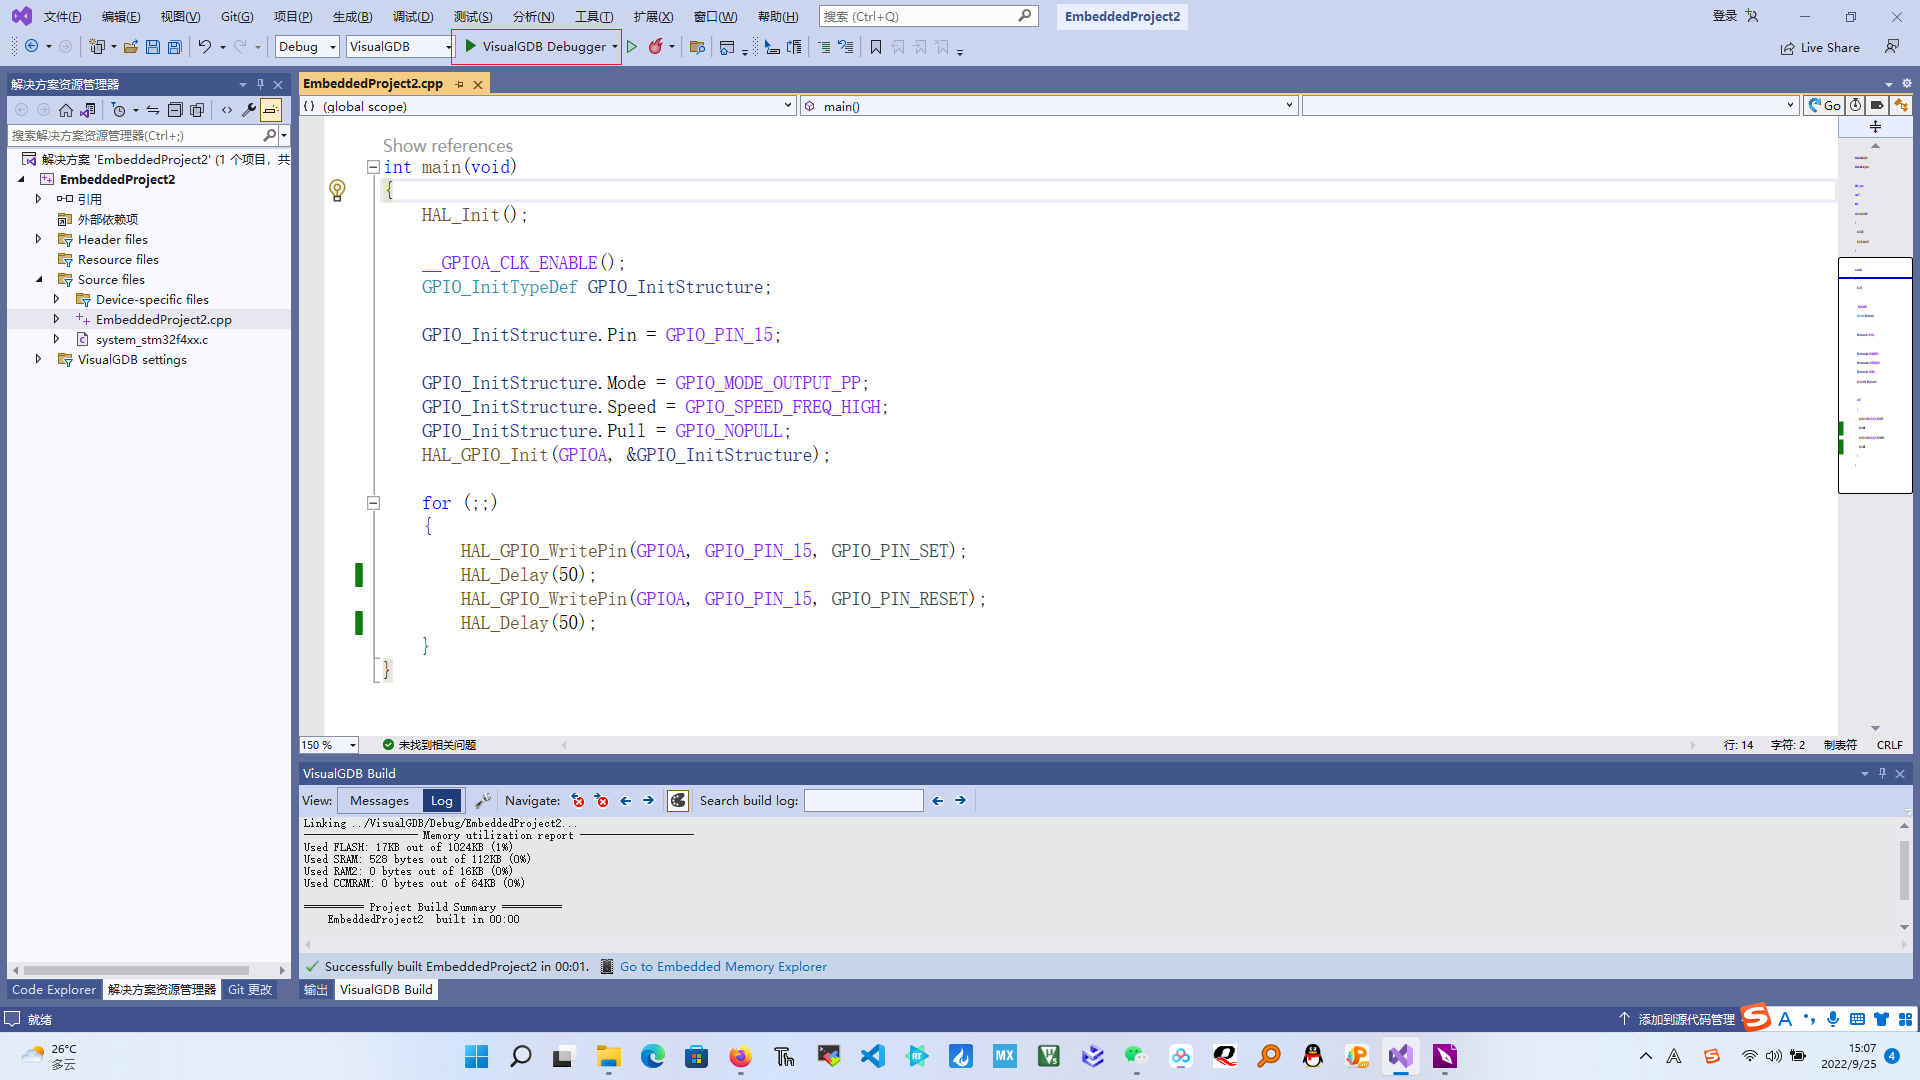The width and height of the screenshot is (1920, 1080).
Task: Toggle the preview selected items button
Action: (271, 110)
